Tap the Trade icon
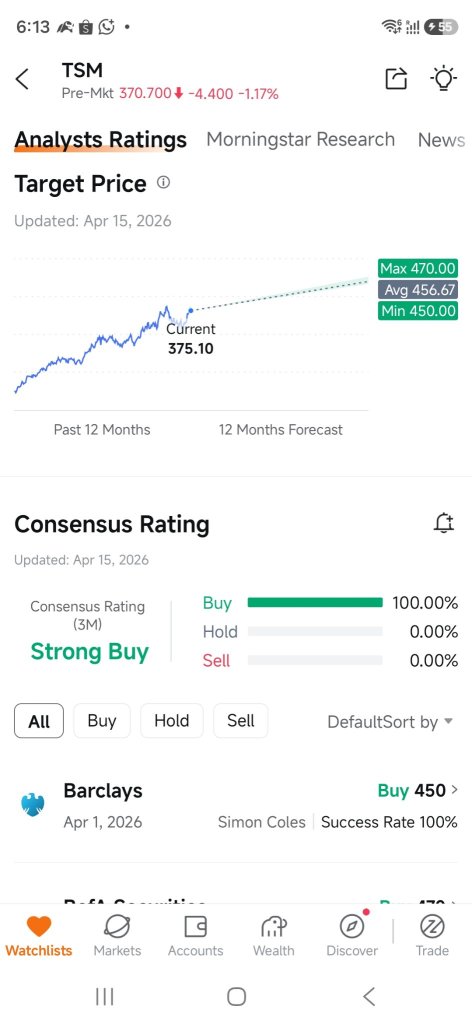The height and width of the screenshot is (1024, 472). (x=432, y=926)
